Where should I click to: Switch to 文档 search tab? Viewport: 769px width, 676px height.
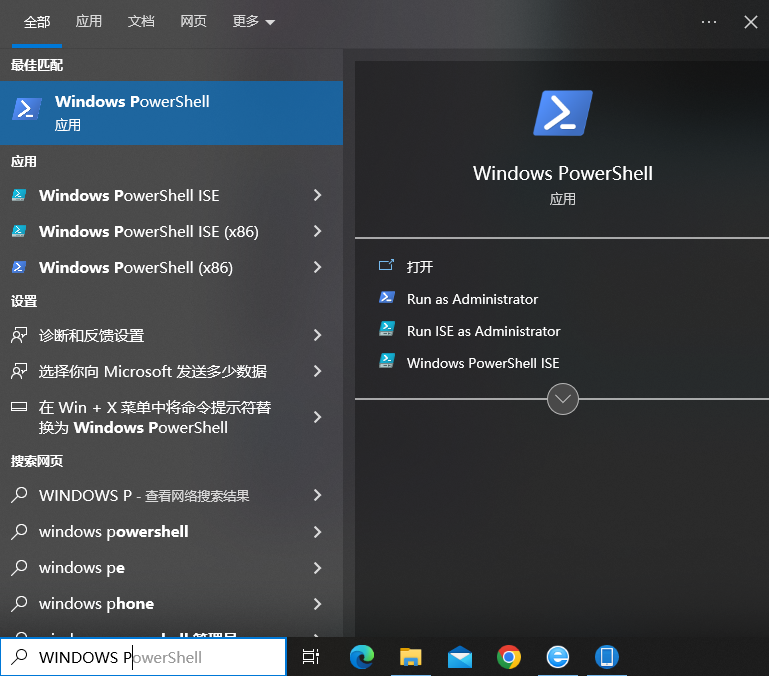[x=141, y=22]
